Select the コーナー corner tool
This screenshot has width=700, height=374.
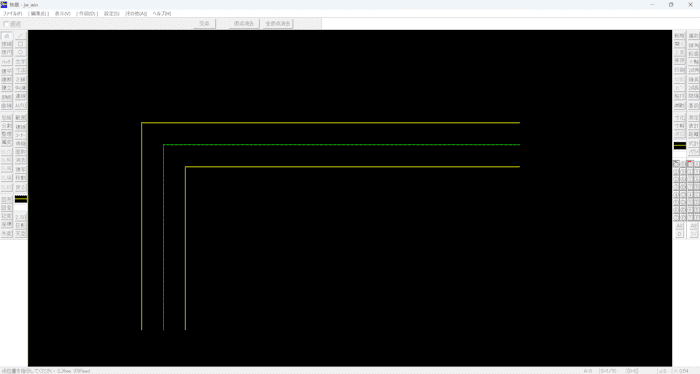point(21,135)
